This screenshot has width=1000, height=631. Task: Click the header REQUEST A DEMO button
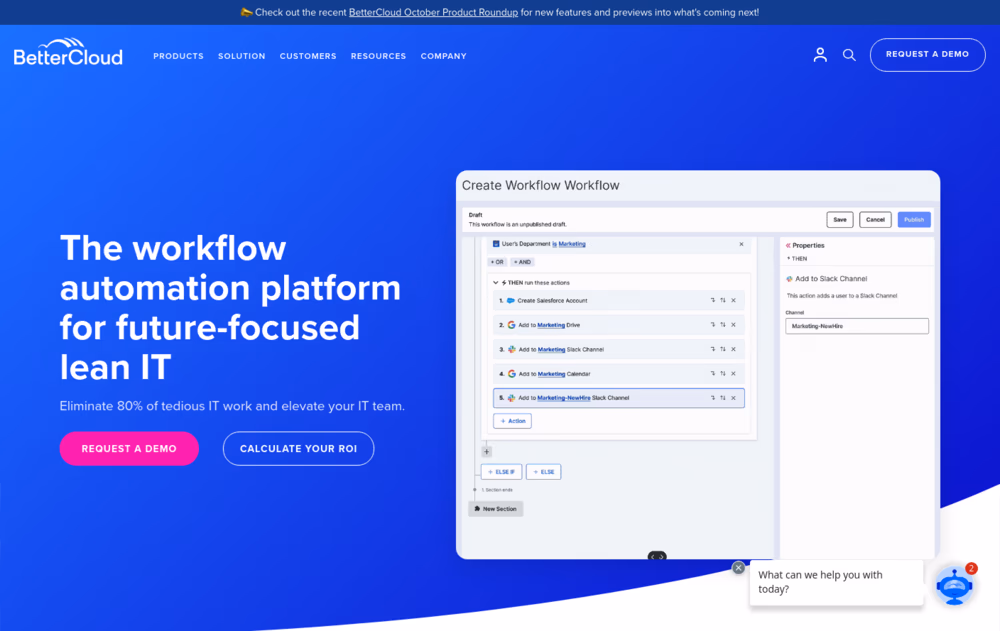pos(927,54)
